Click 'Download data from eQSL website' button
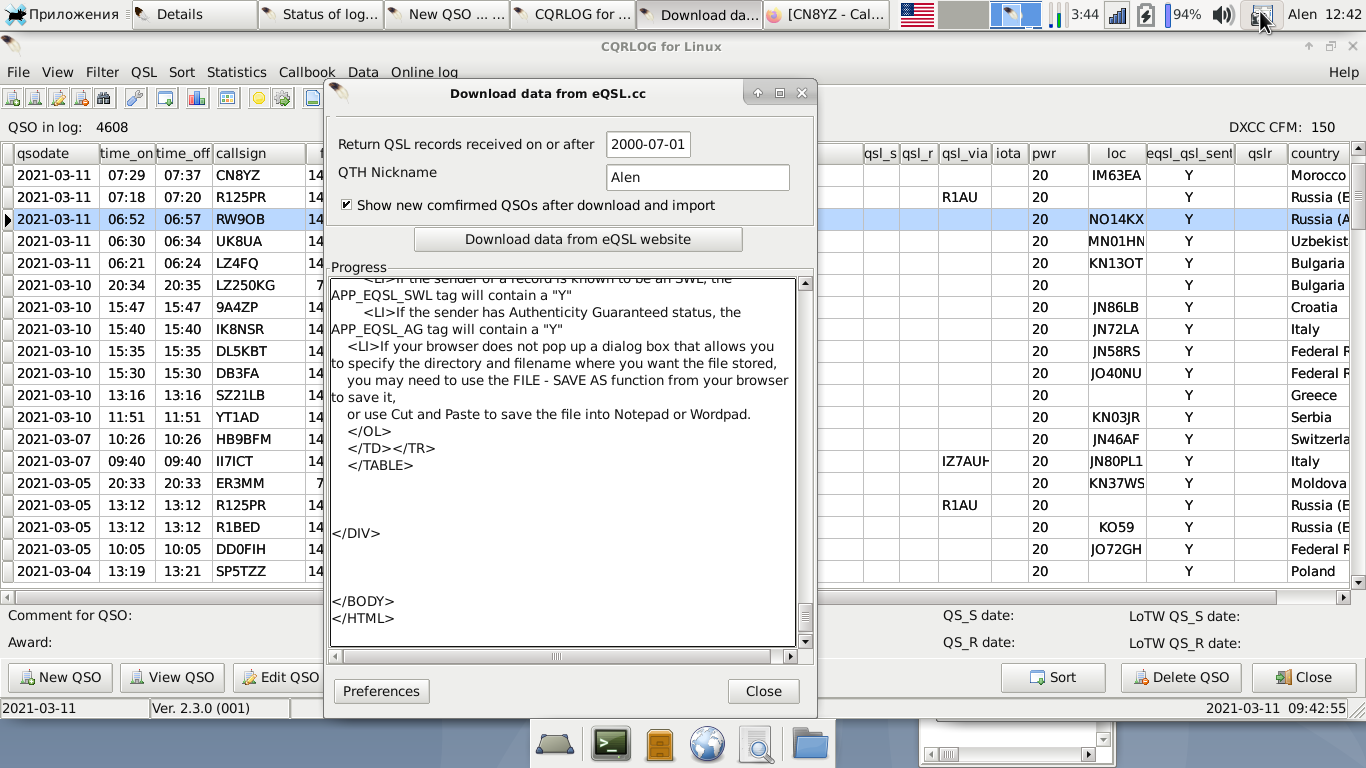 pos(578,239)
